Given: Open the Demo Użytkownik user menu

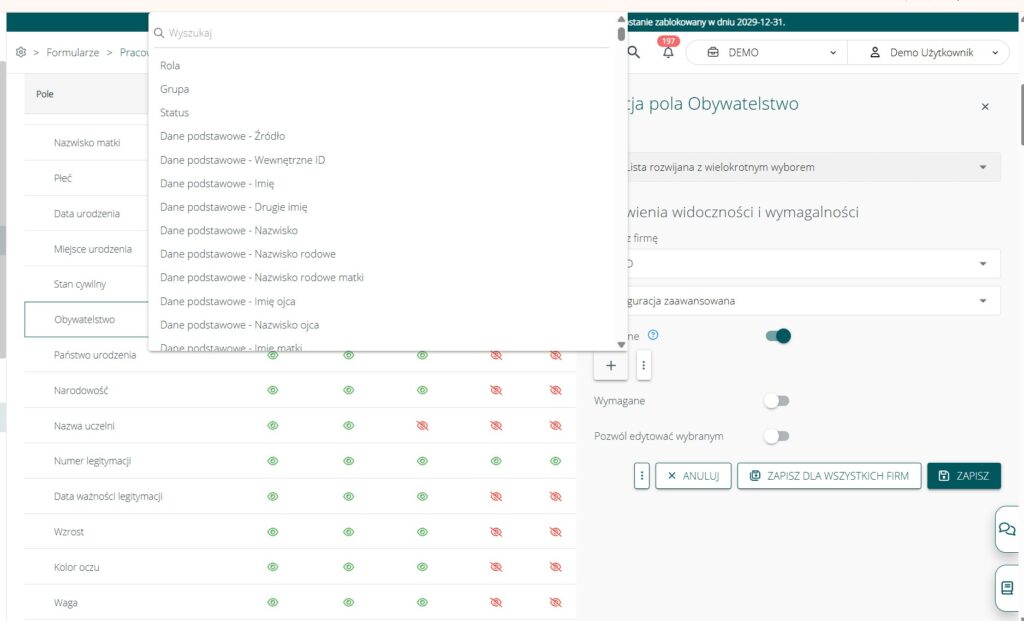Looking at the screenshot, I should tap(932, 53).
